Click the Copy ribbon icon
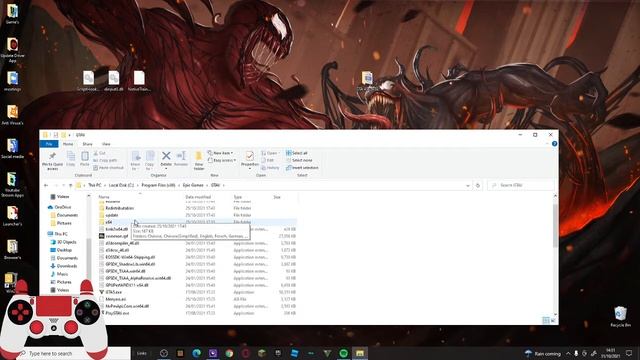The image size is (640, 360). [x=71, y=158]
